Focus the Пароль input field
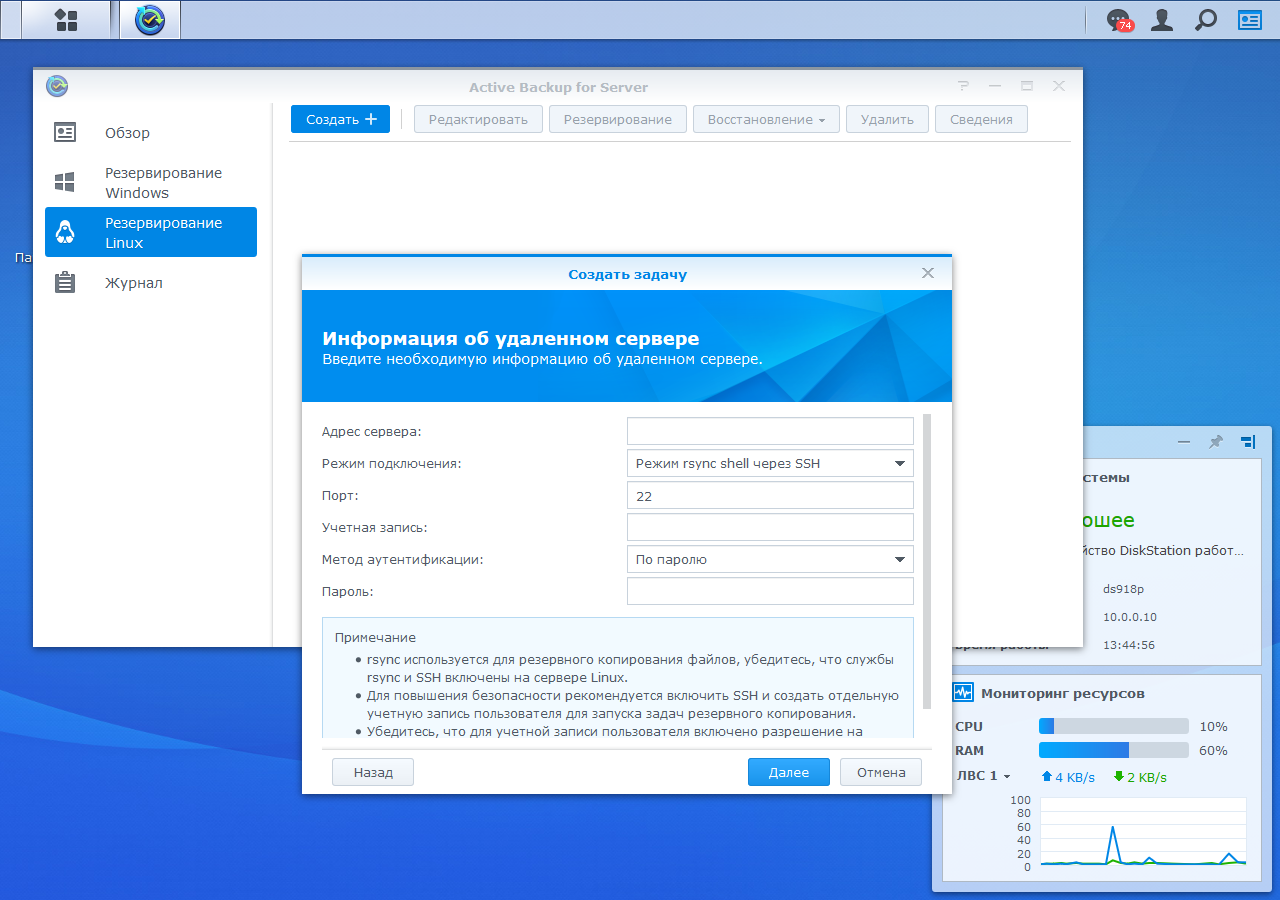The height and width of the screenshot is (900, 1280). (x=770, y=591)
